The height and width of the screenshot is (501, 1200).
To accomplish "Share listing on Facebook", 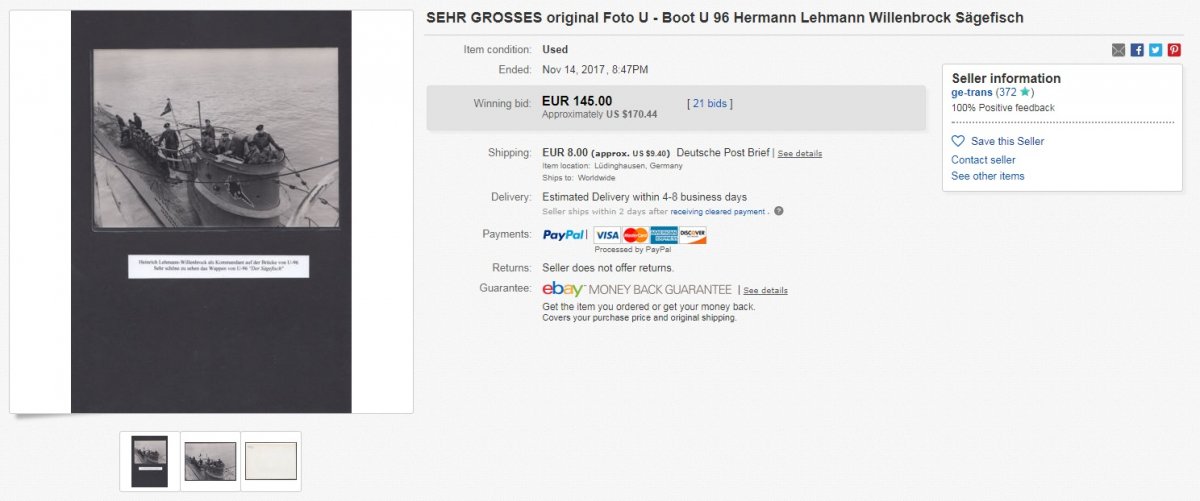I will [x=1137, y=50].
